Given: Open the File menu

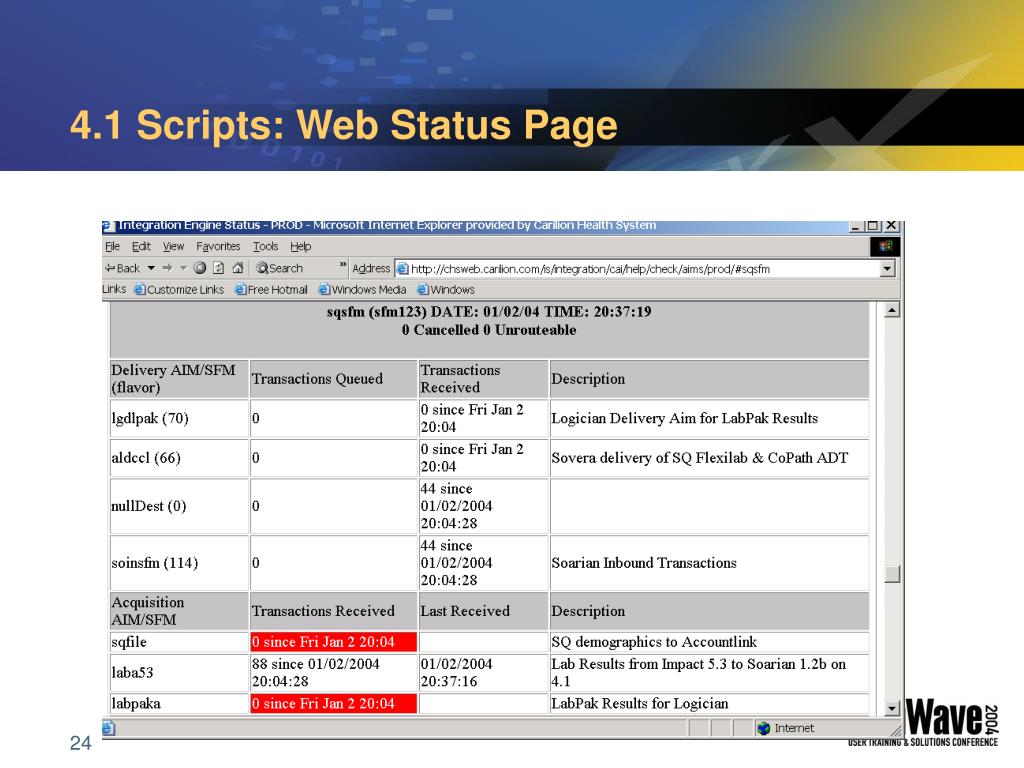Looking at the screenshot, I should tap(112, 246).
